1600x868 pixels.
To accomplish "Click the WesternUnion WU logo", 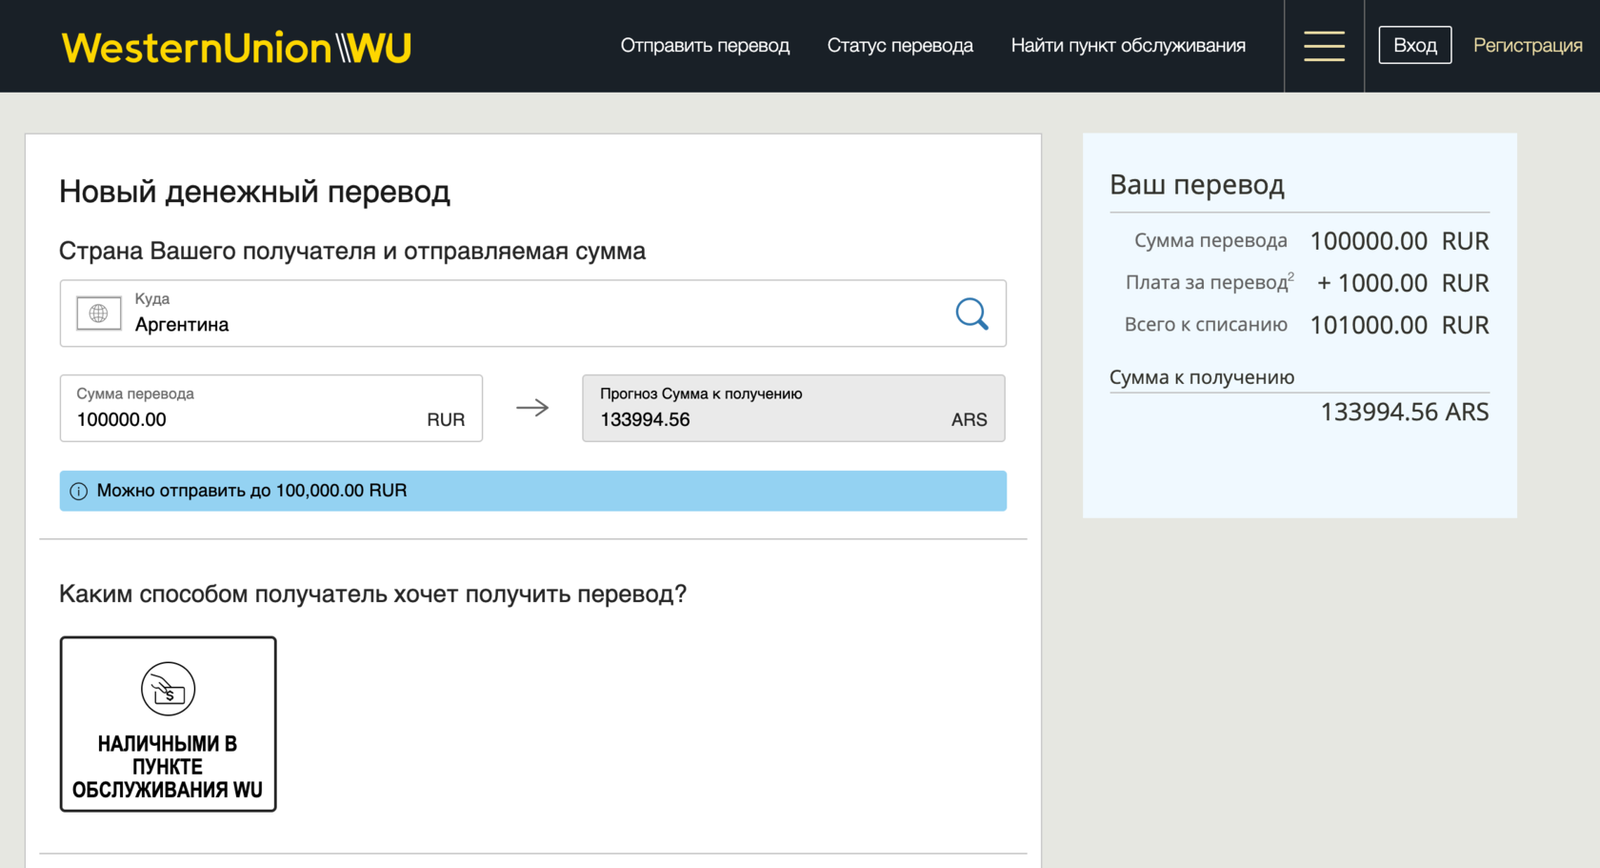I will tap(236, 47).
